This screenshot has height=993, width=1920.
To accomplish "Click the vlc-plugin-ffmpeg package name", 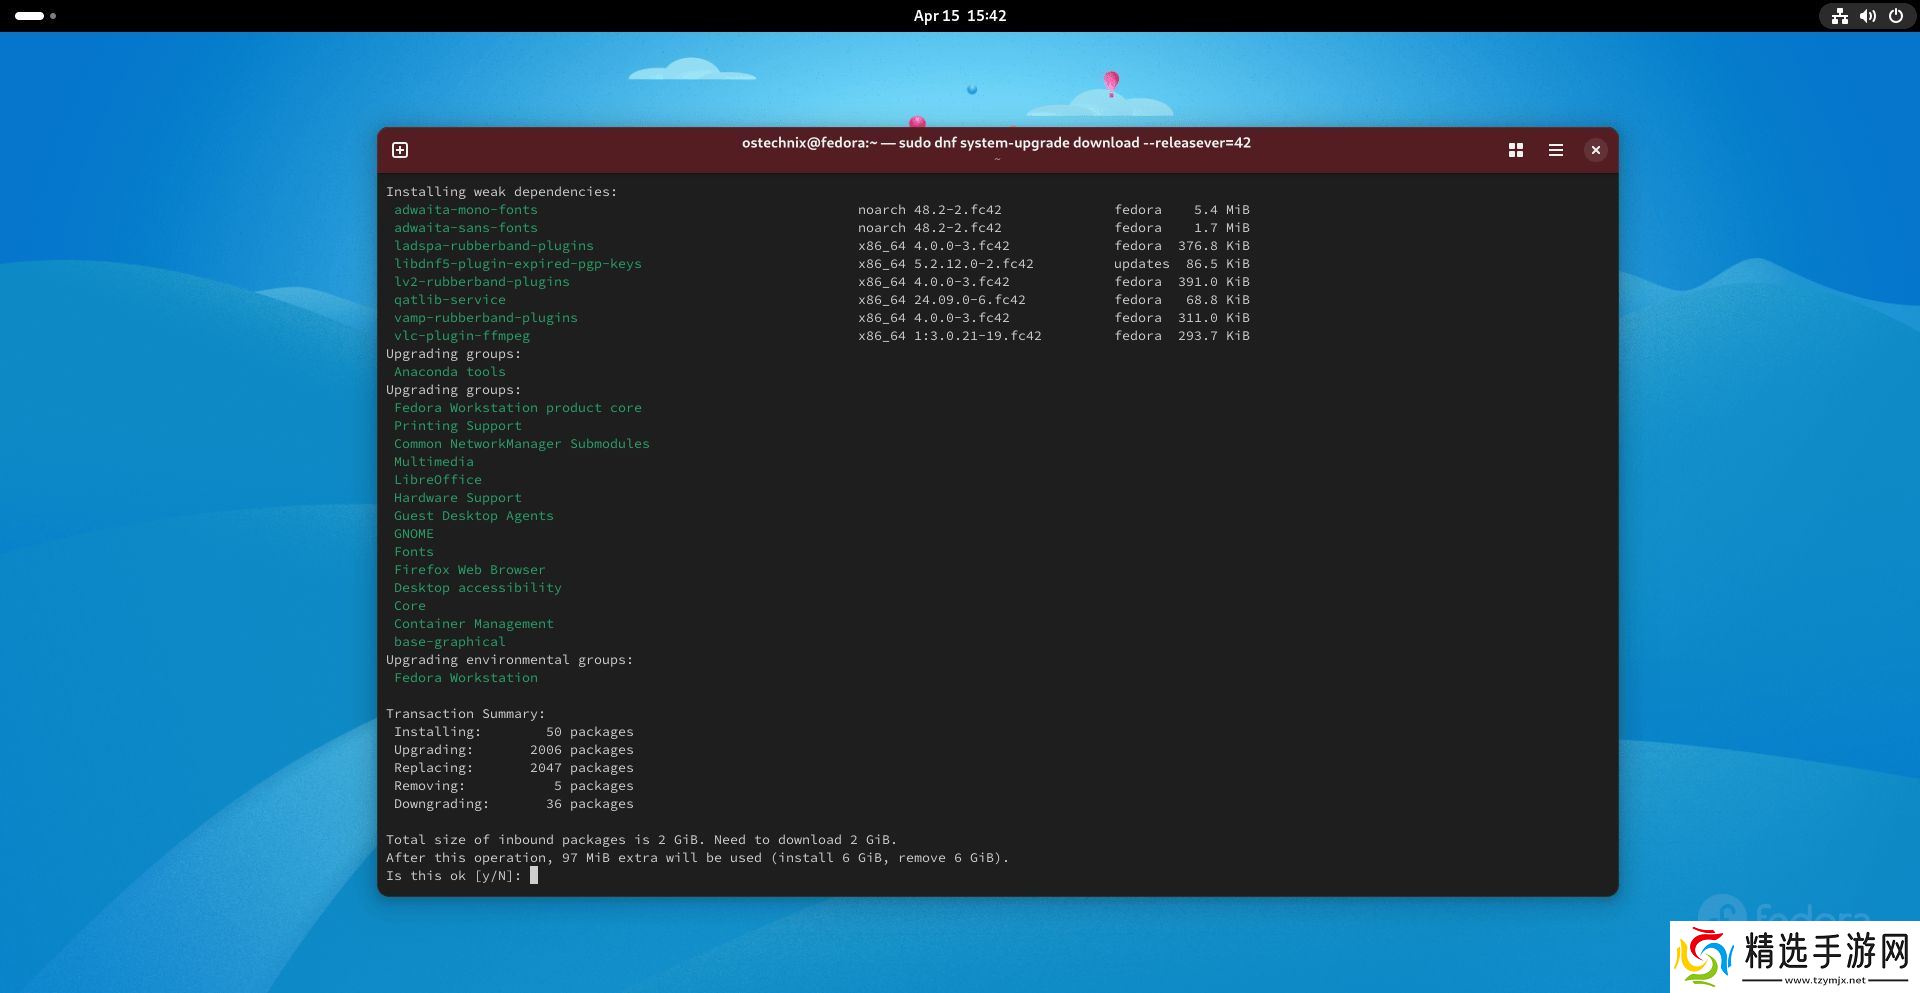I will coord(461,336).
